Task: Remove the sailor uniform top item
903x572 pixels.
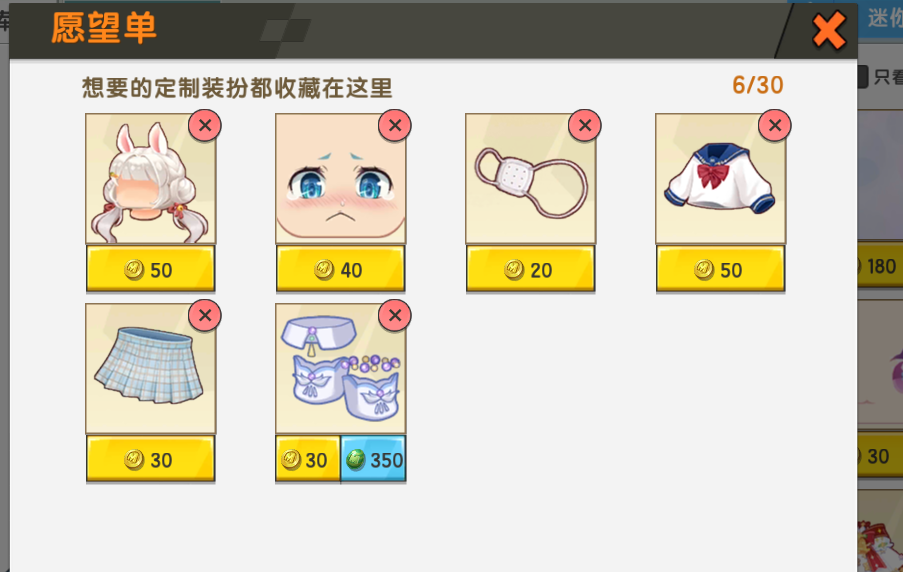Action: (775, 125)
